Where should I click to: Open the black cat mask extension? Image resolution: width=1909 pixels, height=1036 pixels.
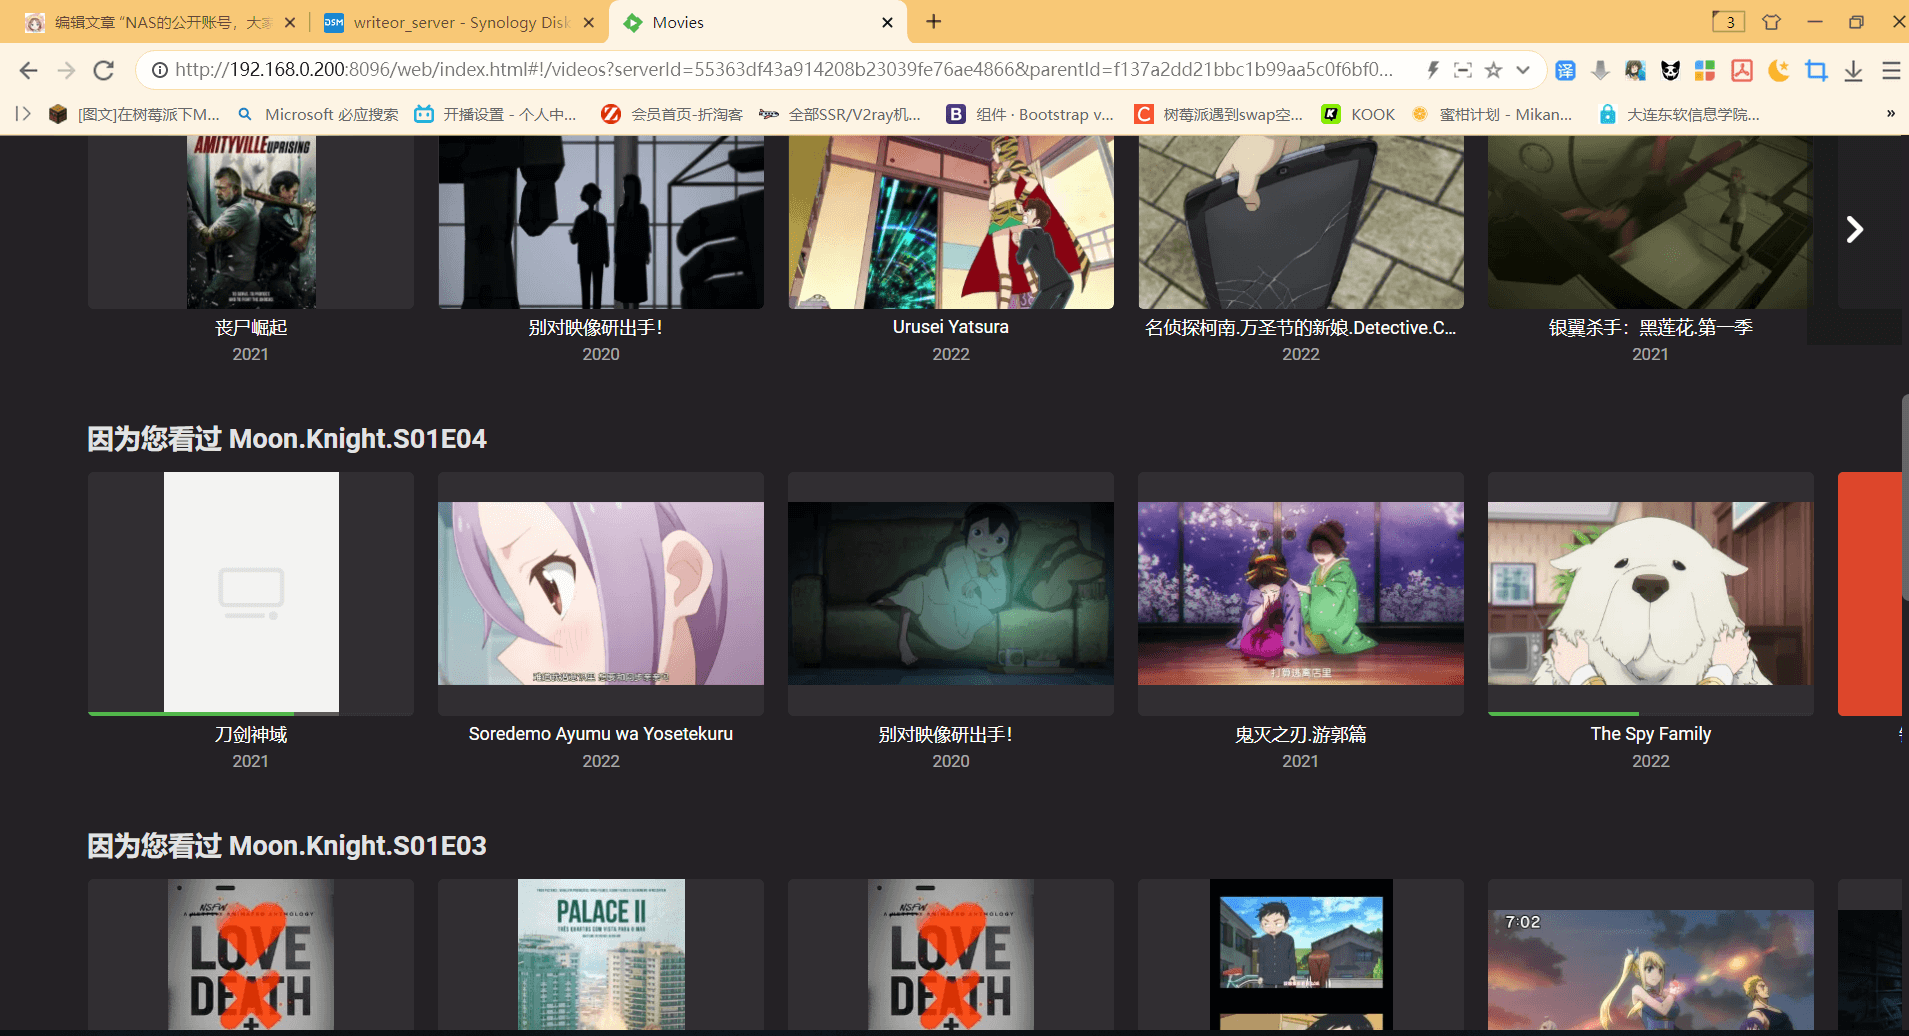coord(1670,70)
